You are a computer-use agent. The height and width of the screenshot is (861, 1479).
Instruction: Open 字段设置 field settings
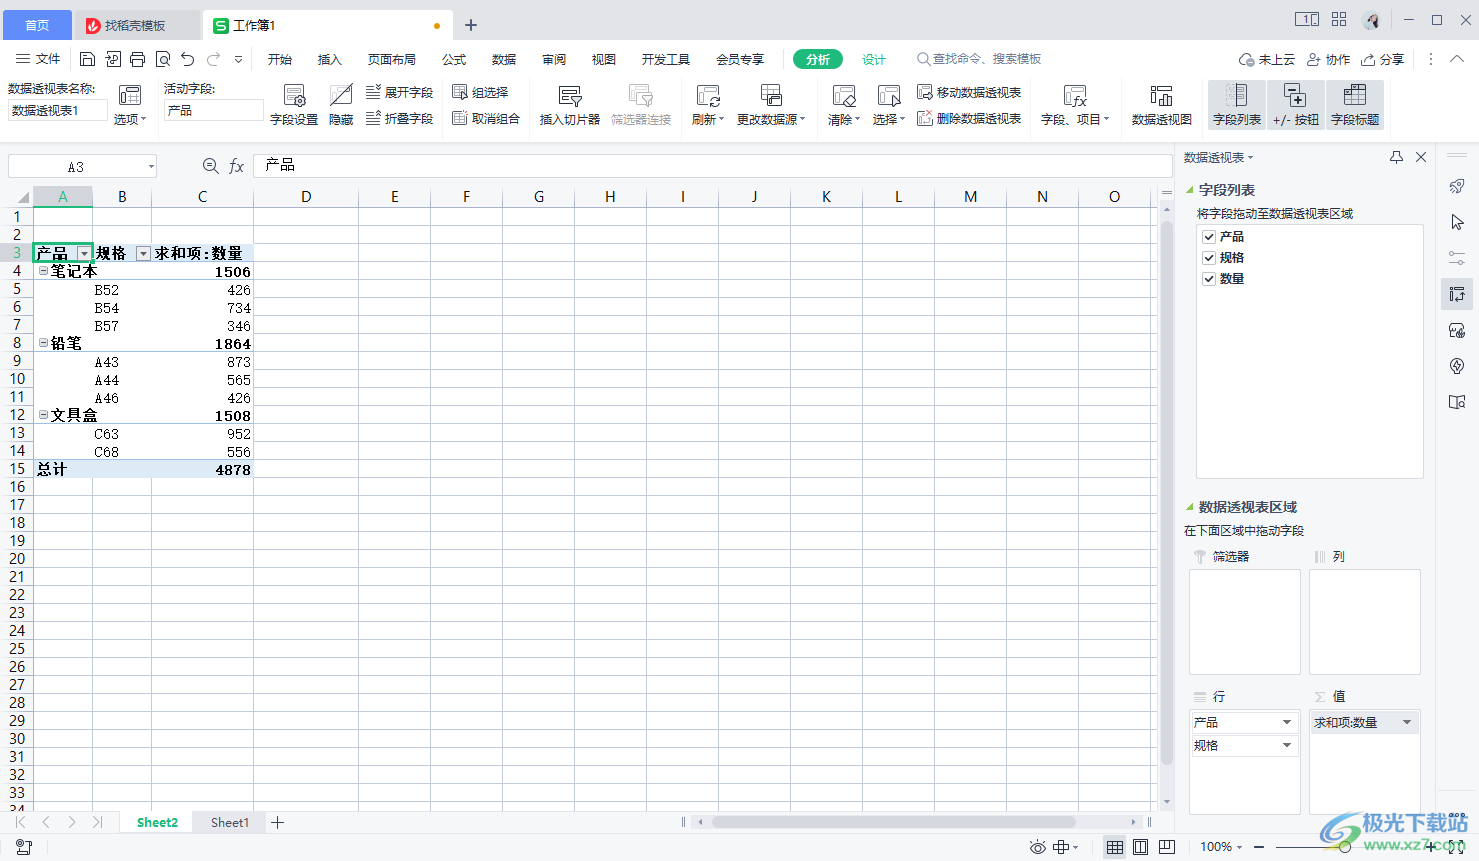click(294, 105)
